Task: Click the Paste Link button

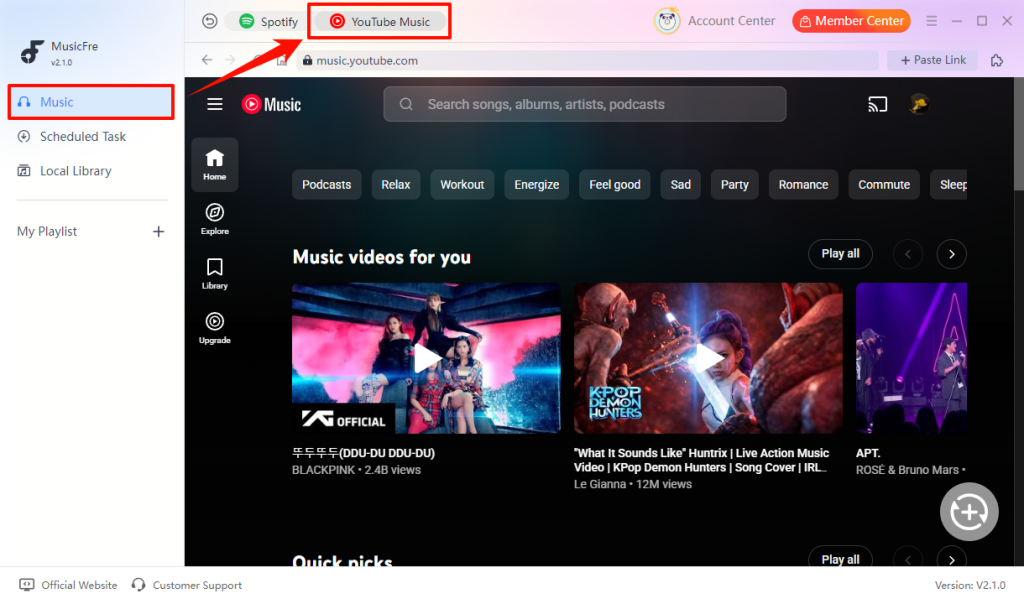Action: (x=932, y=60)
